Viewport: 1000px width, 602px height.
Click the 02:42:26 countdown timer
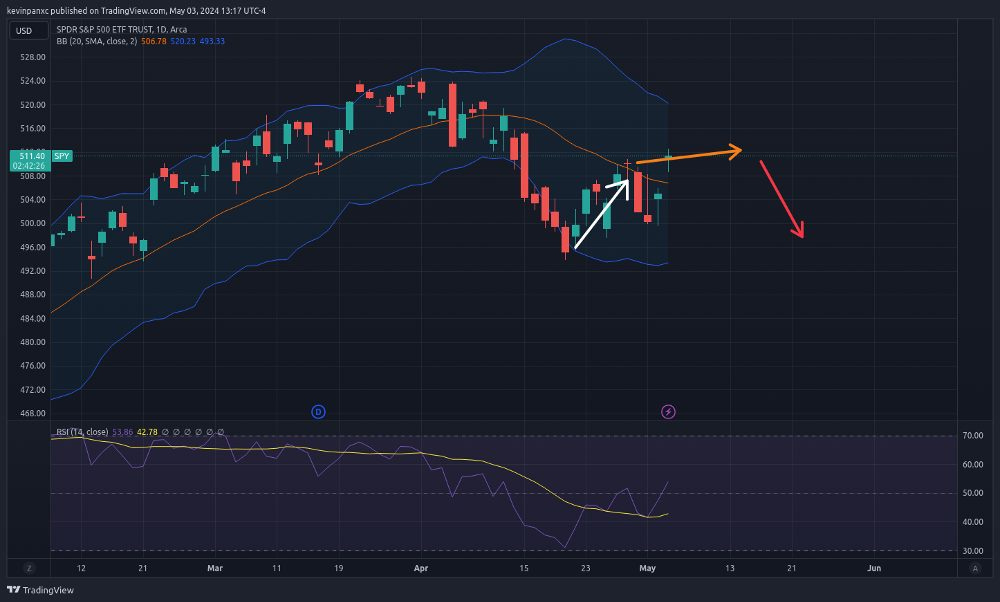pos(29,166)
